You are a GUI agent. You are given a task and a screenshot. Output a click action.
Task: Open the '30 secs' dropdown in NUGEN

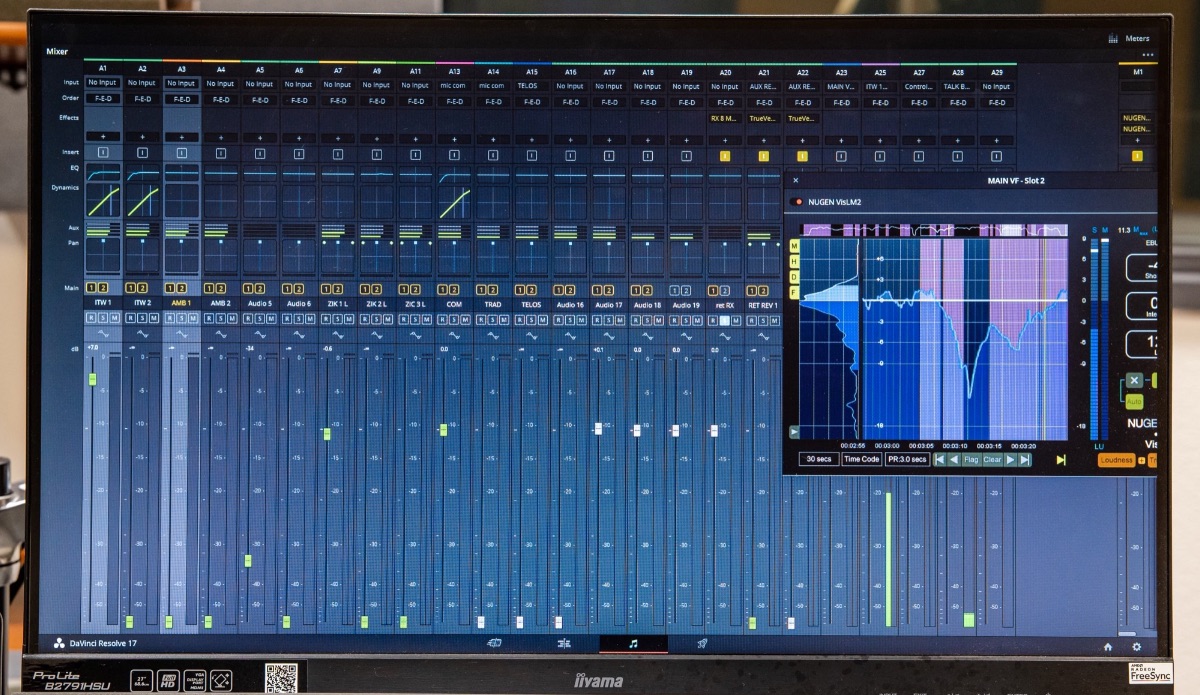[x=818, y=459]
